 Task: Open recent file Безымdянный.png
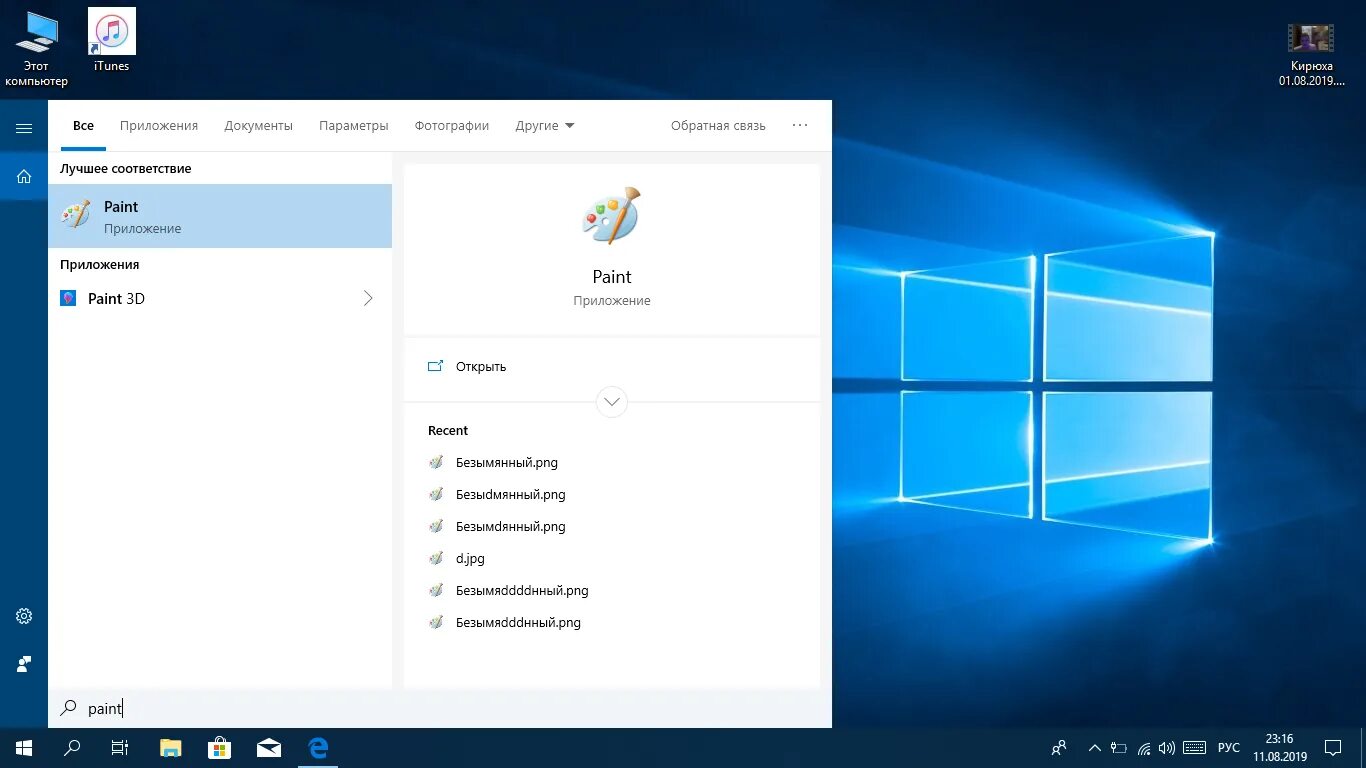pos(511,527)
